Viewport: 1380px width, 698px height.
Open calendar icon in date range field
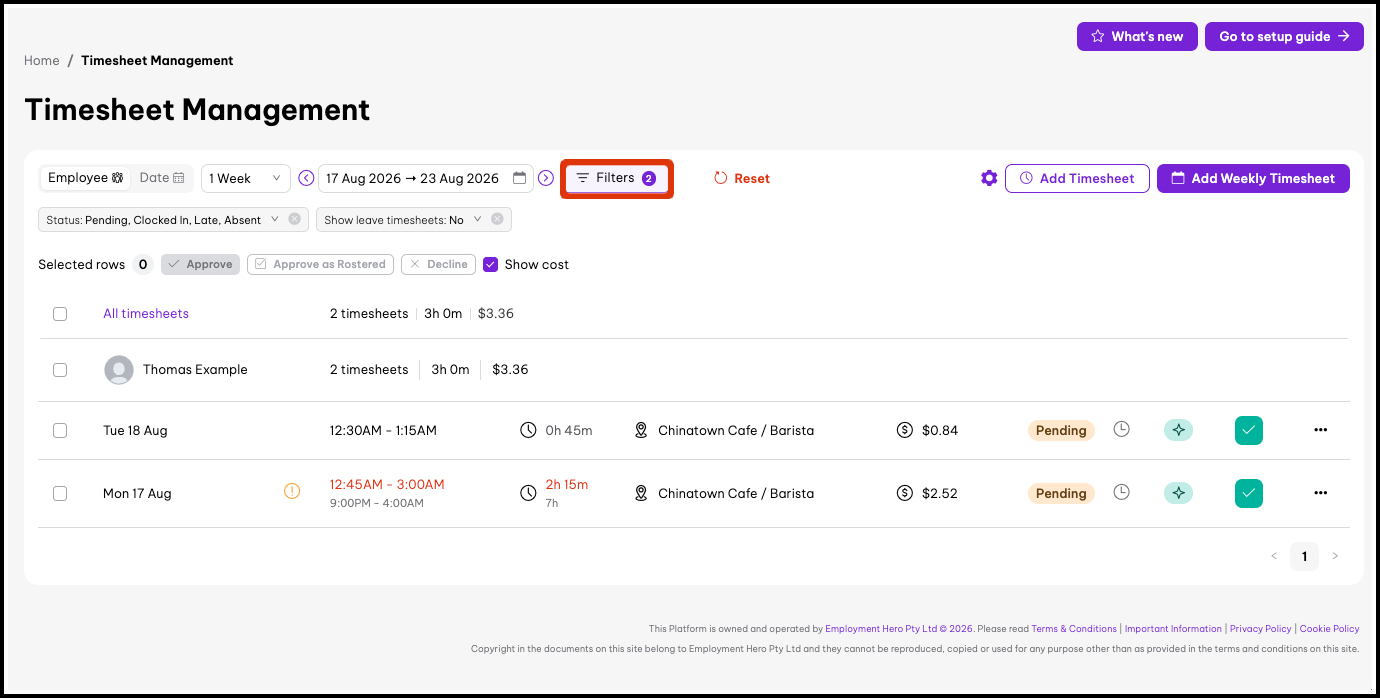[519, 178]
